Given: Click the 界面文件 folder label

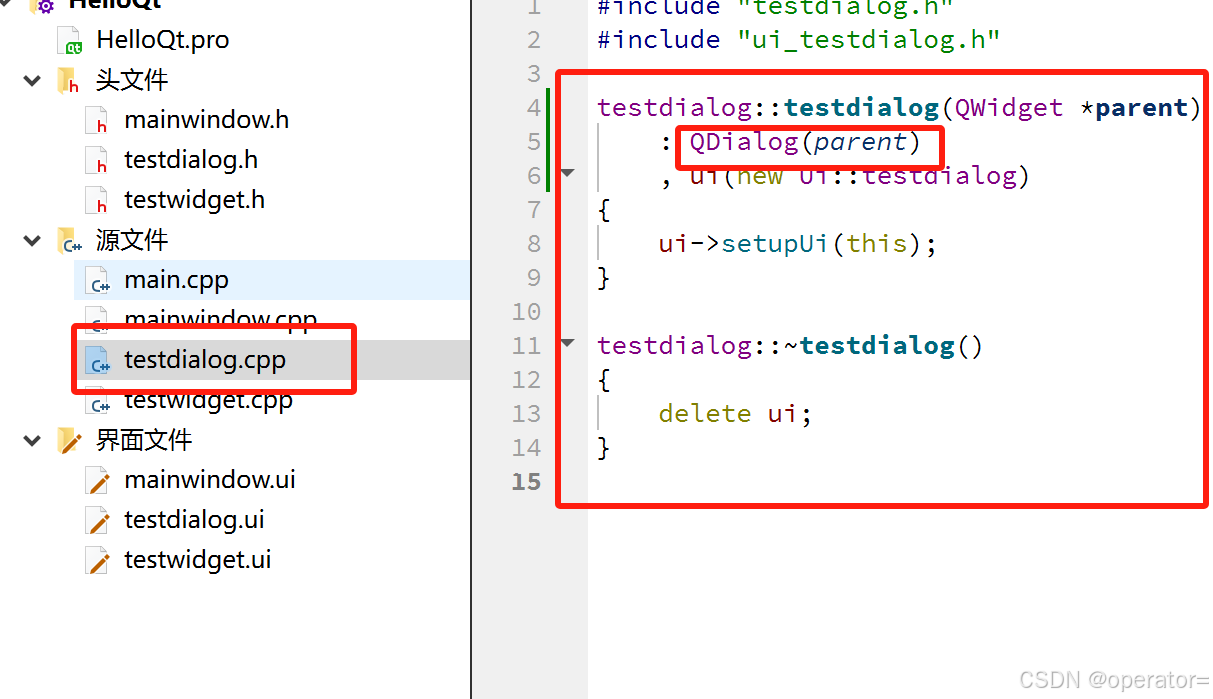Looking at the screenshot, I should pyautogui.click(x=144, y=440).
